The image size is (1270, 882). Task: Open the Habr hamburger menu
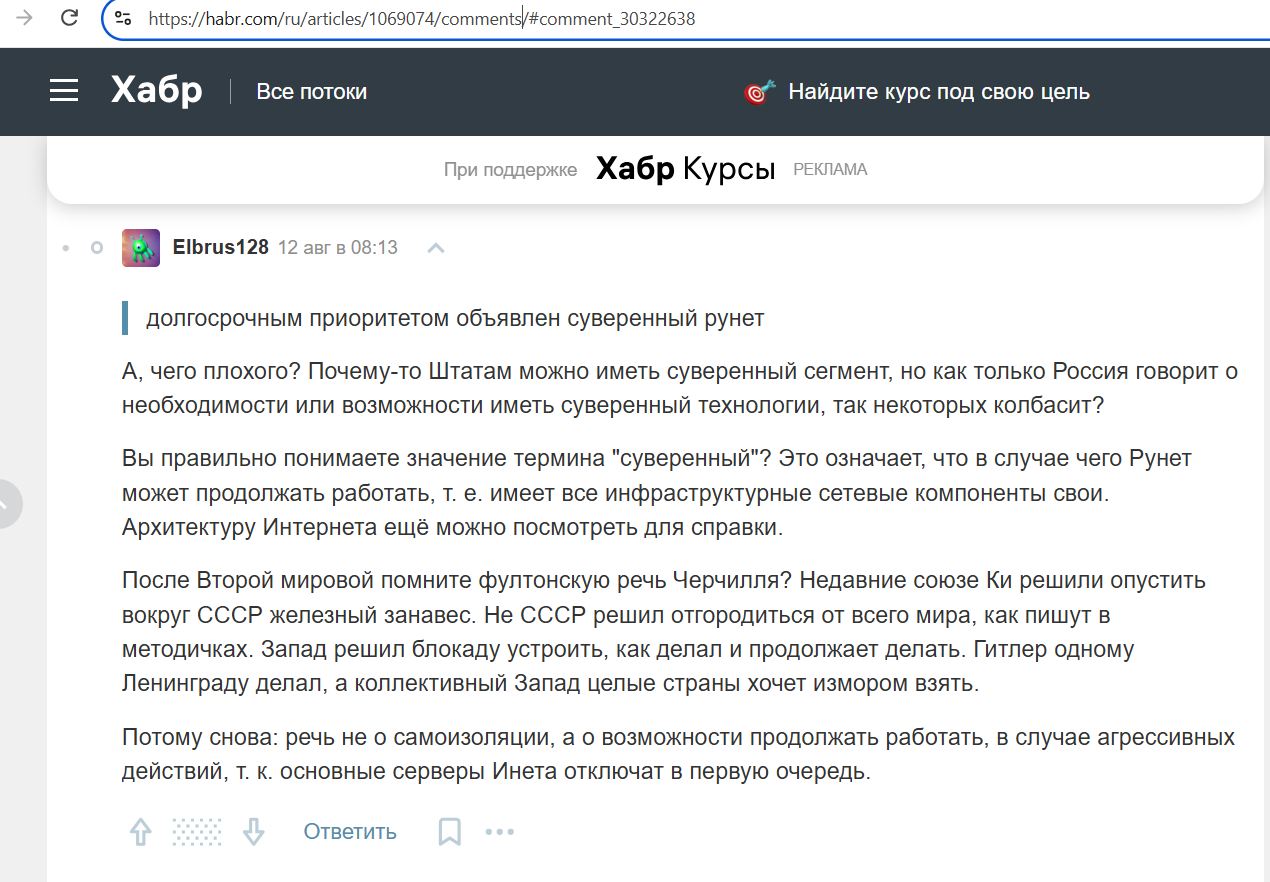tap(64, 91)
